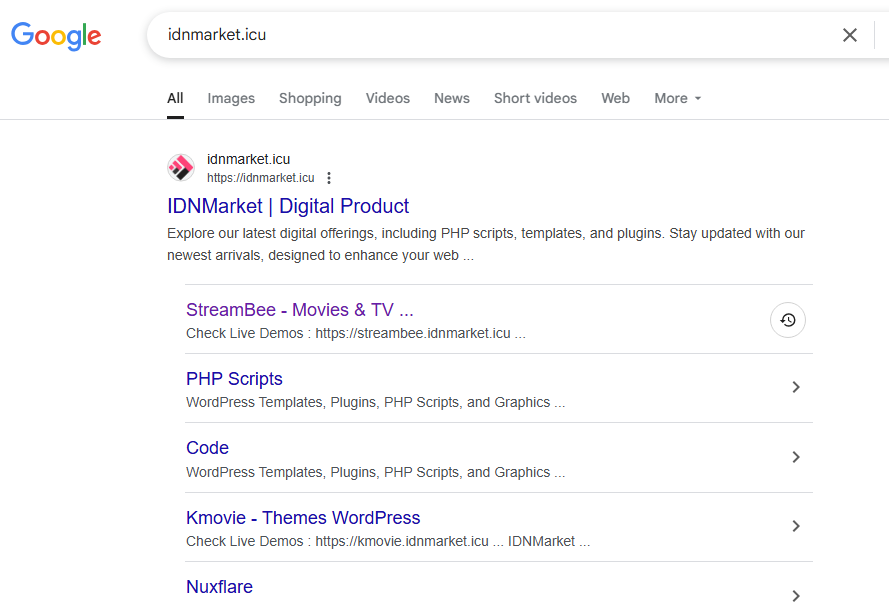Expand the PHP Scripts chevron arrow
The width and height of the screenshot is (889, 604).
[795, 387]
